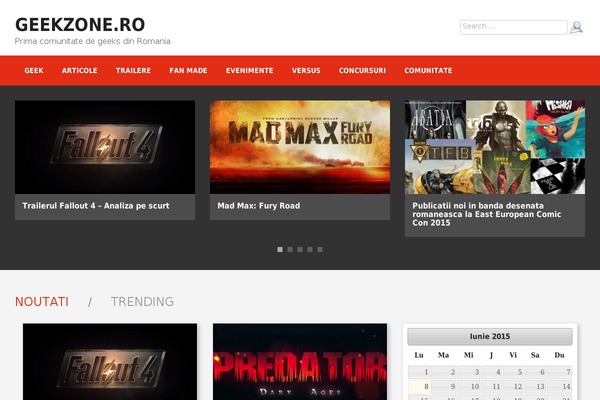Select day 14 in the calendar
Image resolution: width=600 pixels, height=400 pixels.
point(560,386)
